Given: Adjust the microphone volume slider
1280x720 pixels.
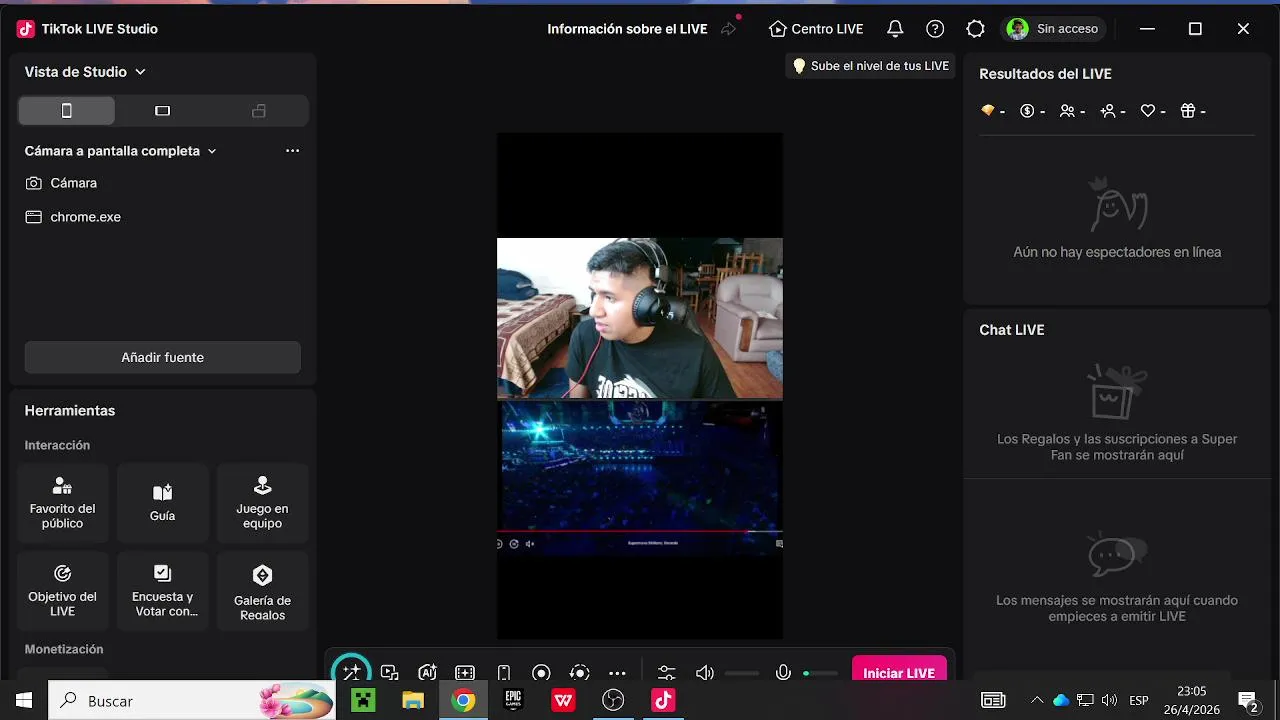Looking at the screenshot, I should 820,673.
